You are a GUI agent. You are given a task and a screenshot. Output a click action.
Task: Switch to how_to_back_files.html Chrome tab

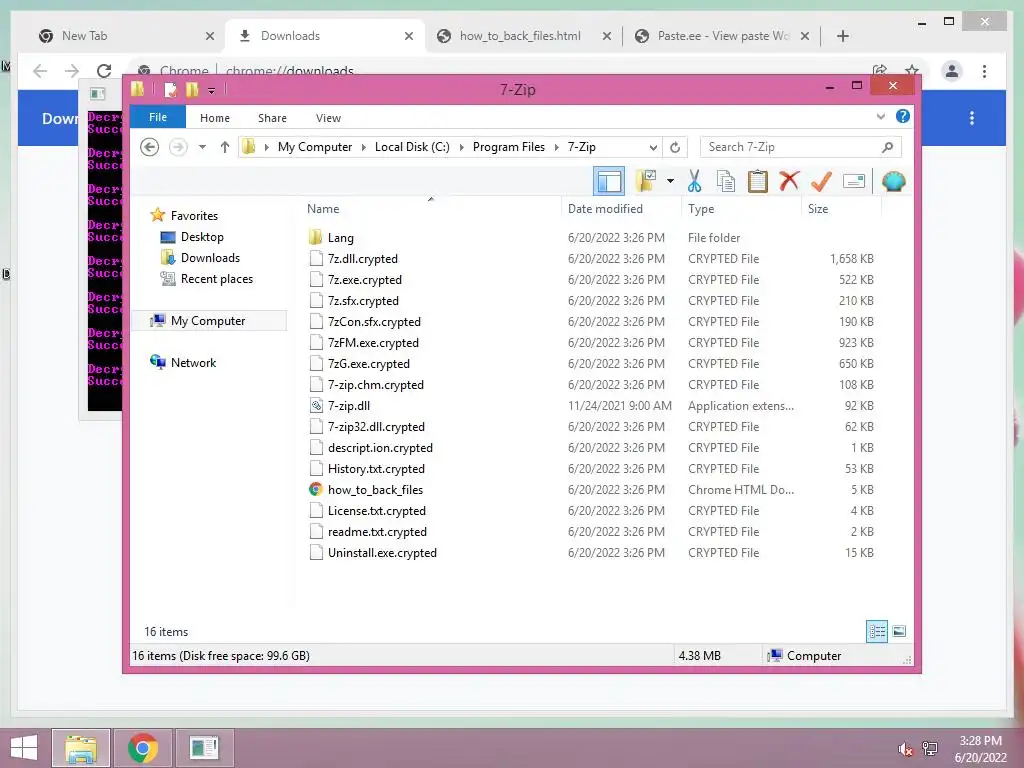[x=522, y=36]
